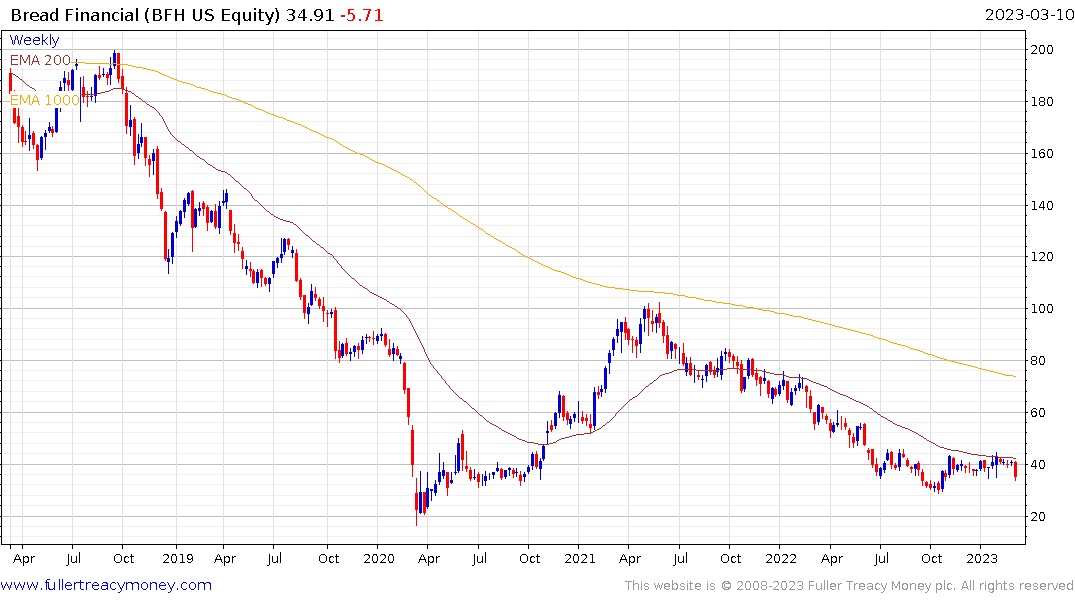Click the 60 price axis label
This screenshot has width=1075, height=600.
[x=1038, y=413]
